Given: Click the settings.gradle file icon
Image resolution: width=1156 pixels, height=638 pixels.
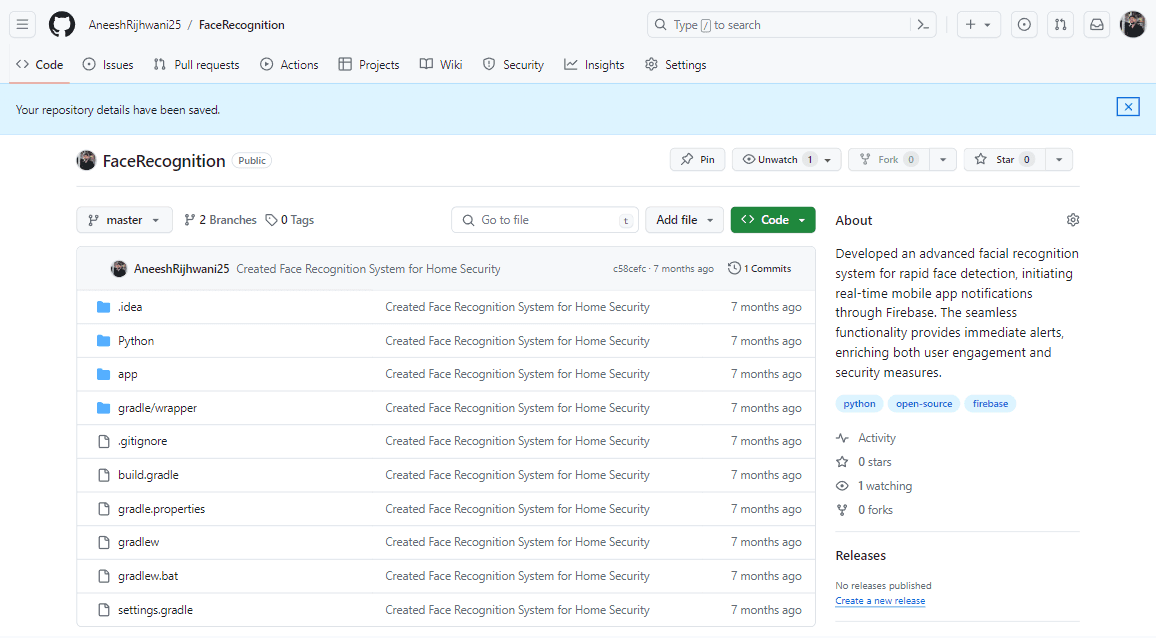Looking at the screenshot, I should pyautogui.click(x=104, y=610).
